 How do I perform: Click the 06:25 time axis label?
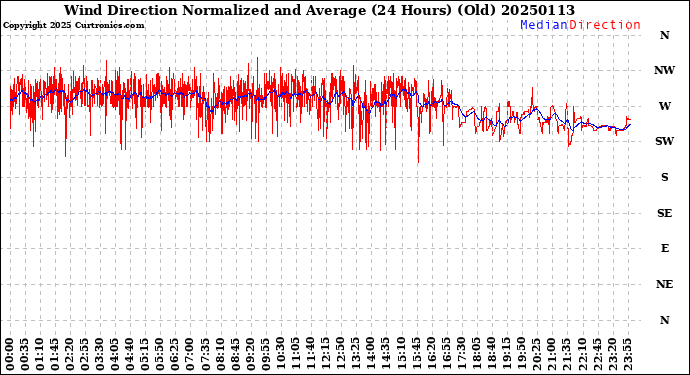pyautogui.click(x=175, y=354)
